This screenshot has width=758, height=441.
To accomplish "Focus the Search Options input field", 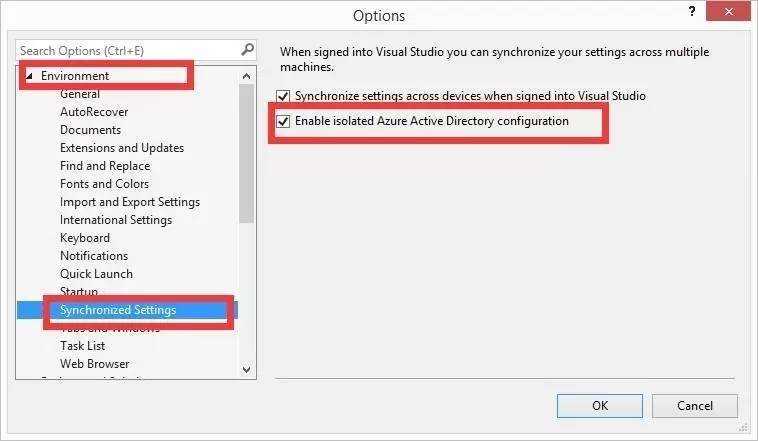I will pyautogui.click(x=128, y=50).
